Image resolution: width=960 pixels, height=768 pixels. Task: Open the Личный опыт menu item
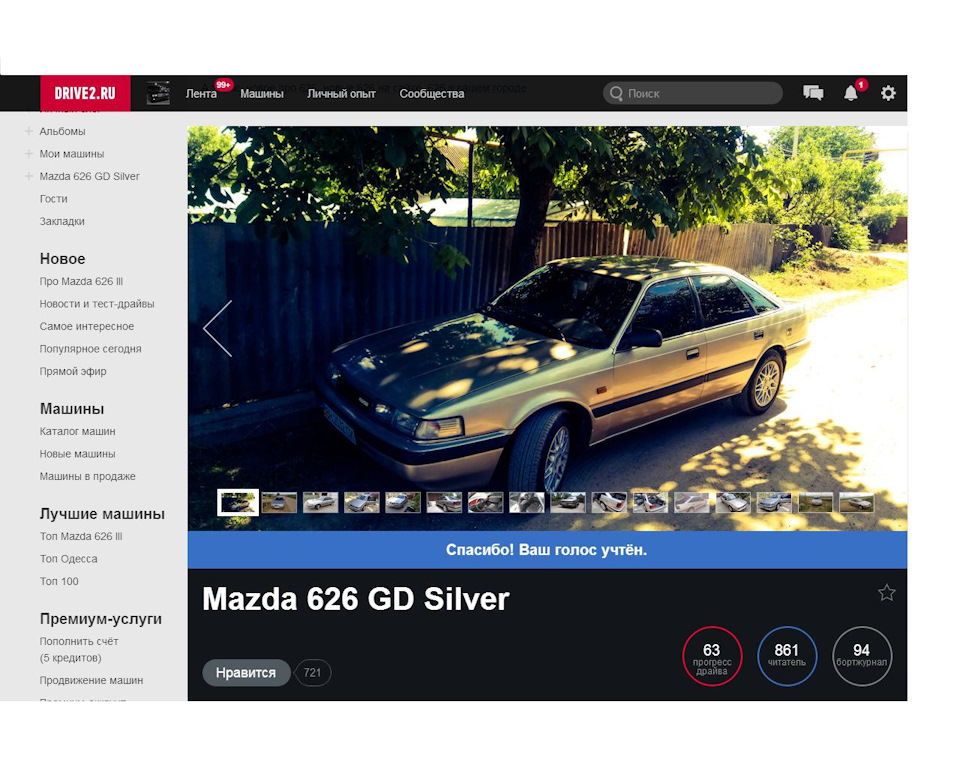pos(341,94)
